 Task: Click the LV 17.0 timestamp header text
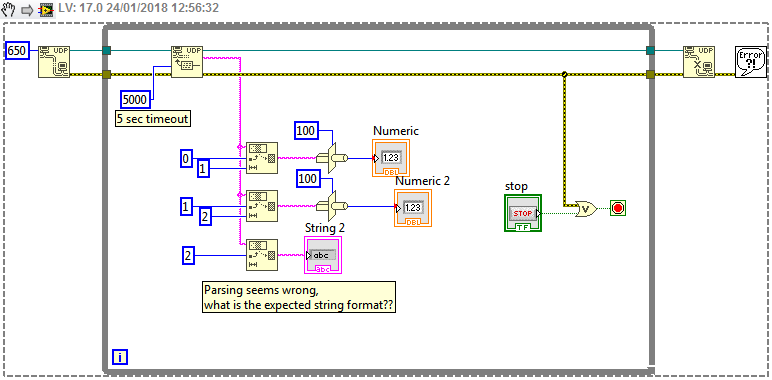click(138, 8)
